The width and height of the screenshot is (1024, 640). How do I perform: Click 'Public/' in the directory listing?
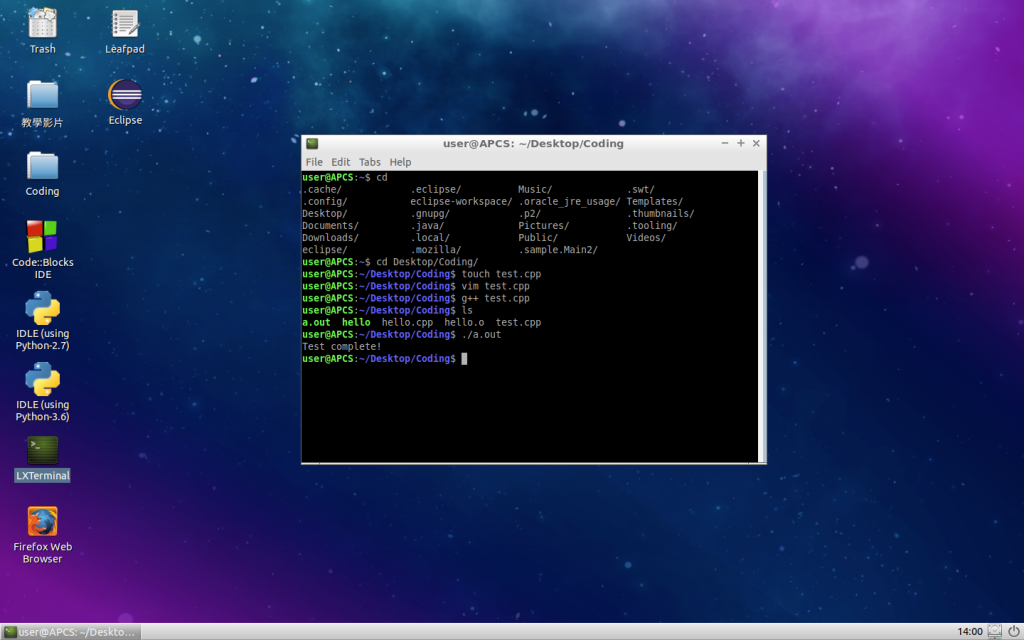(538, 238)
